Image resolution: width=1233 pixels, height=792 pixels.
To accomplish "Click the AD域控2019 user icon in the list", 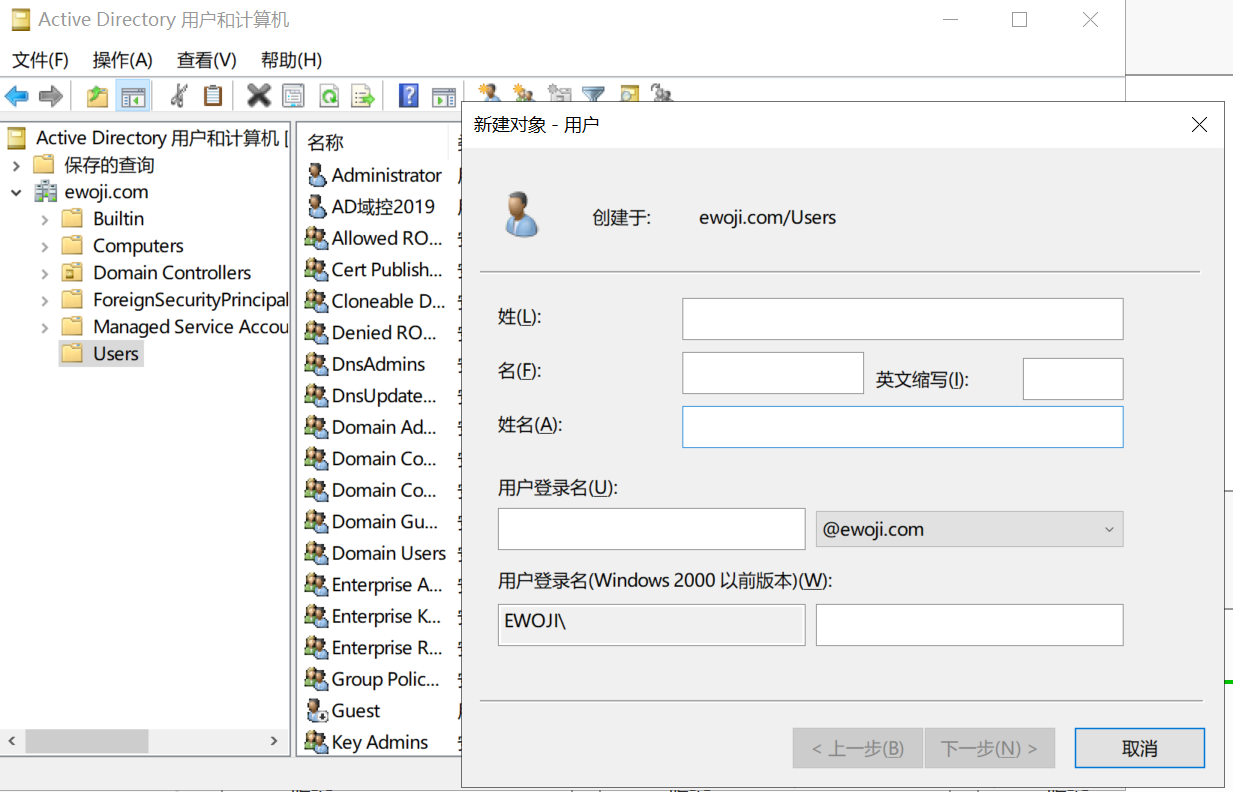I will click(317, 207).
